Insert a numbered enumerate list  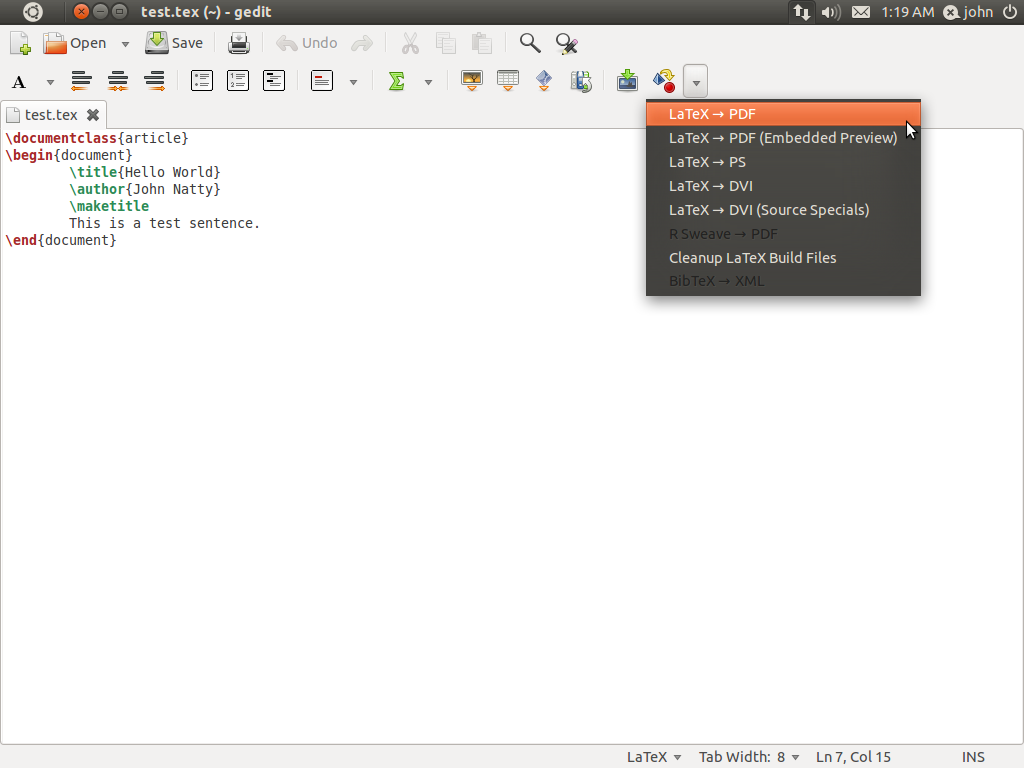pos(237,81)
